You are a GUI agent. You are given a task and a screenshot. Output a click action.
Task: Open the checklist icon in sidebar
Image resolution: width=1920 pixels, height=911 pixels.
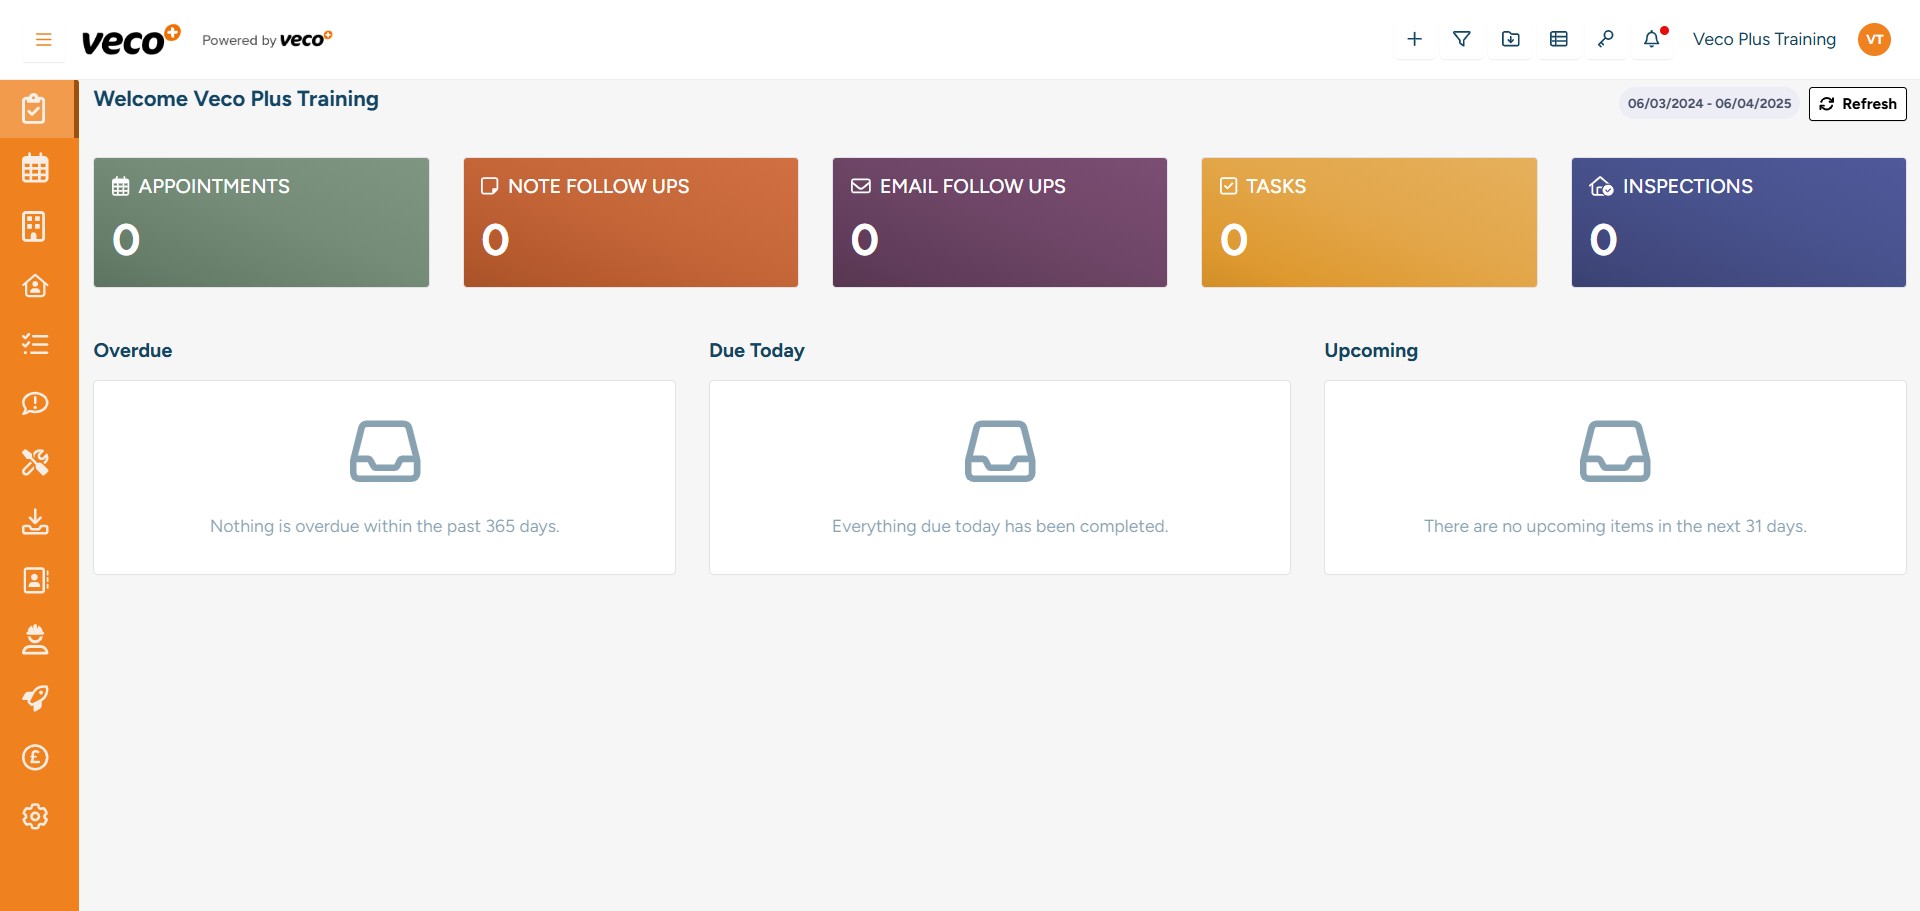point(35,345)
